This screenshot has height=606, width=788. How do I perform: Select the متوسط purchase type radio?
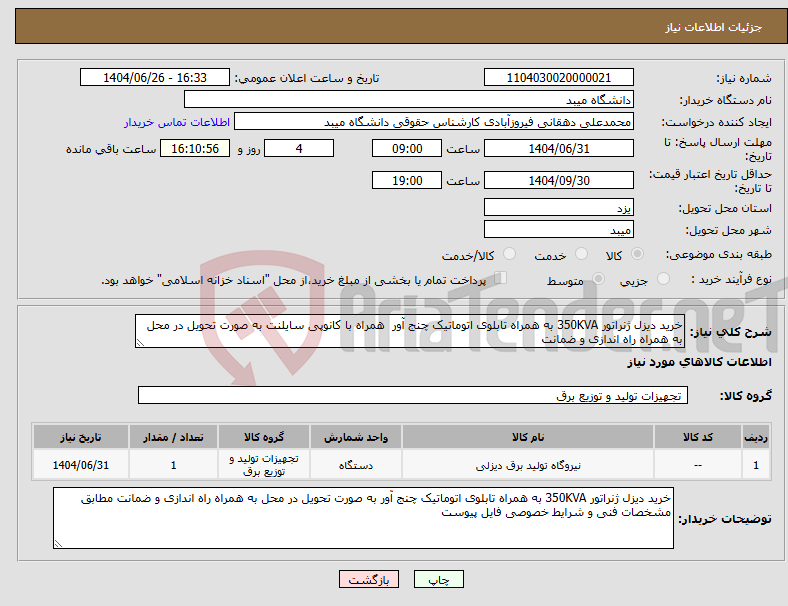coord(598,278)
